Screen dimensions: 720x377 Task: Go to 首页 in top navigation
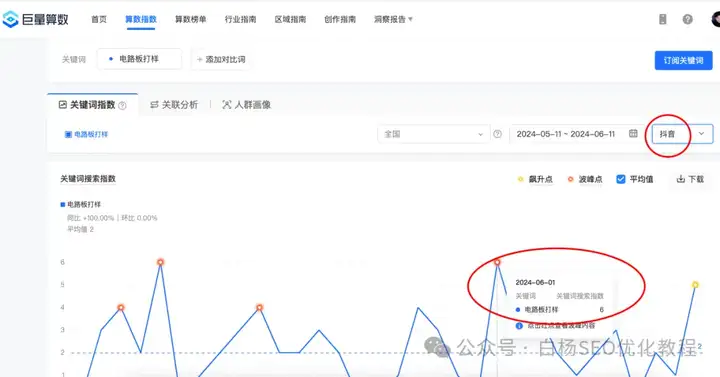point(99,19)
